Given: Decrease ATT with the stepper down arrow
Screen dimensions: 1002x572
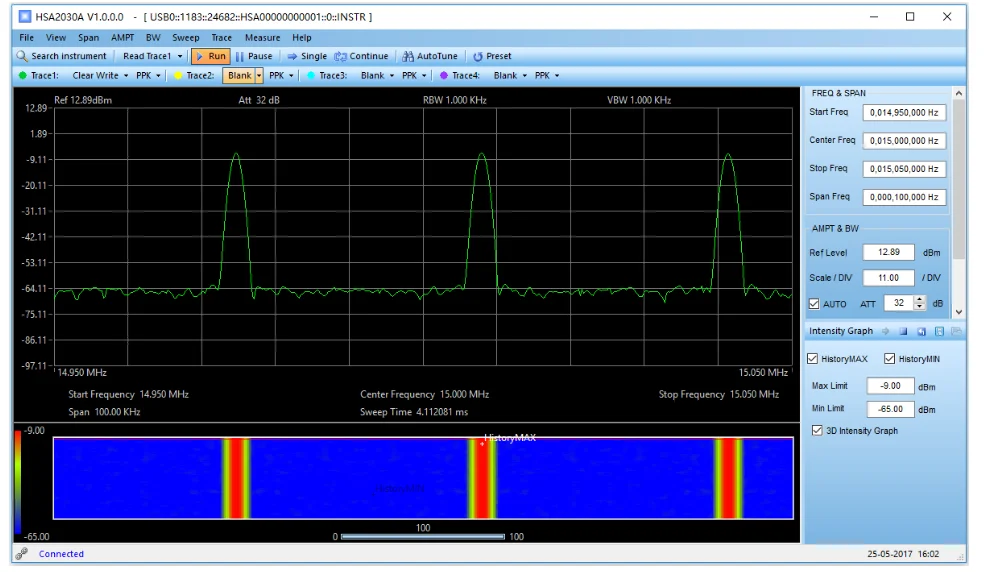Looking at the screenshot, I should coord(920,307).
